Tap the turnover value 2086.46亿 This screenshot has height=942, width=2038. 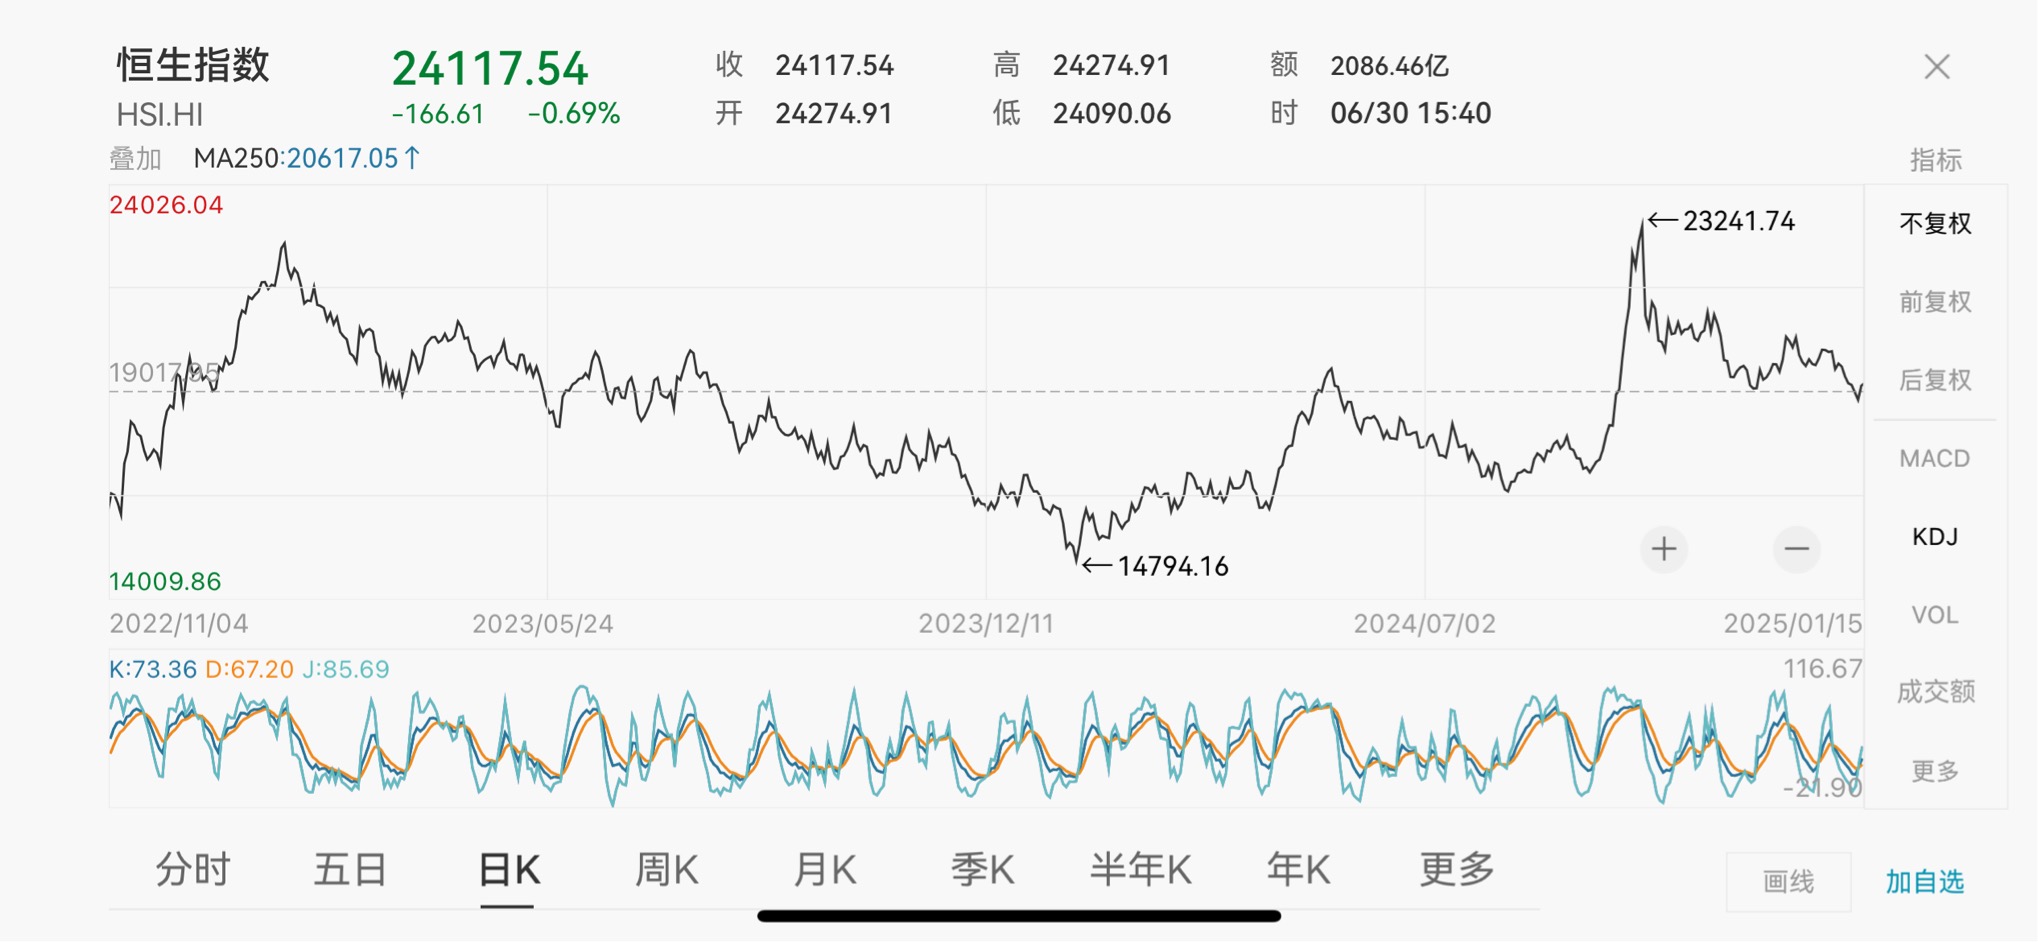pos(1389,66)
